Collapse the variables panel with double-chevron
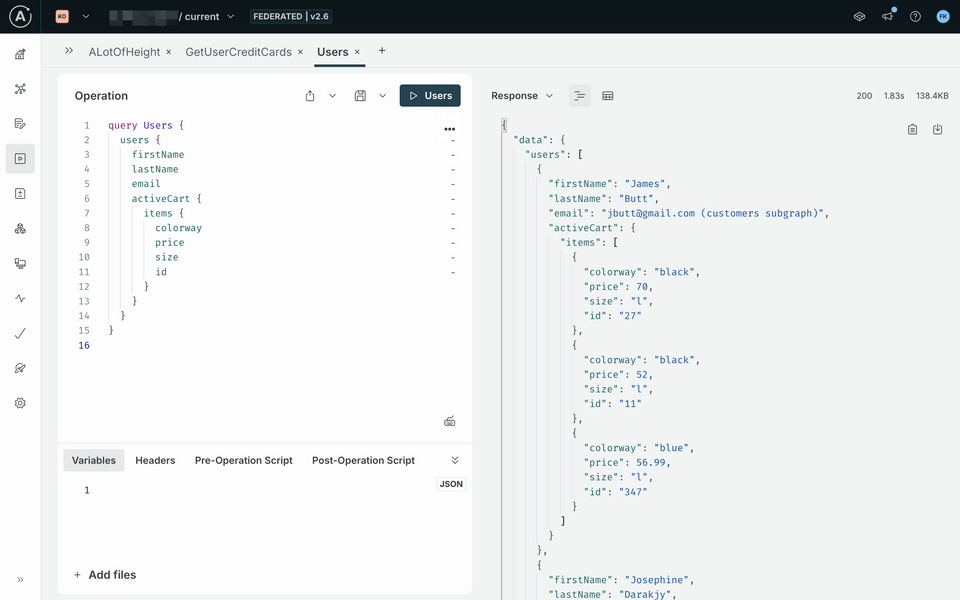Viewport: 960px width, 600px height. point(455,460)
